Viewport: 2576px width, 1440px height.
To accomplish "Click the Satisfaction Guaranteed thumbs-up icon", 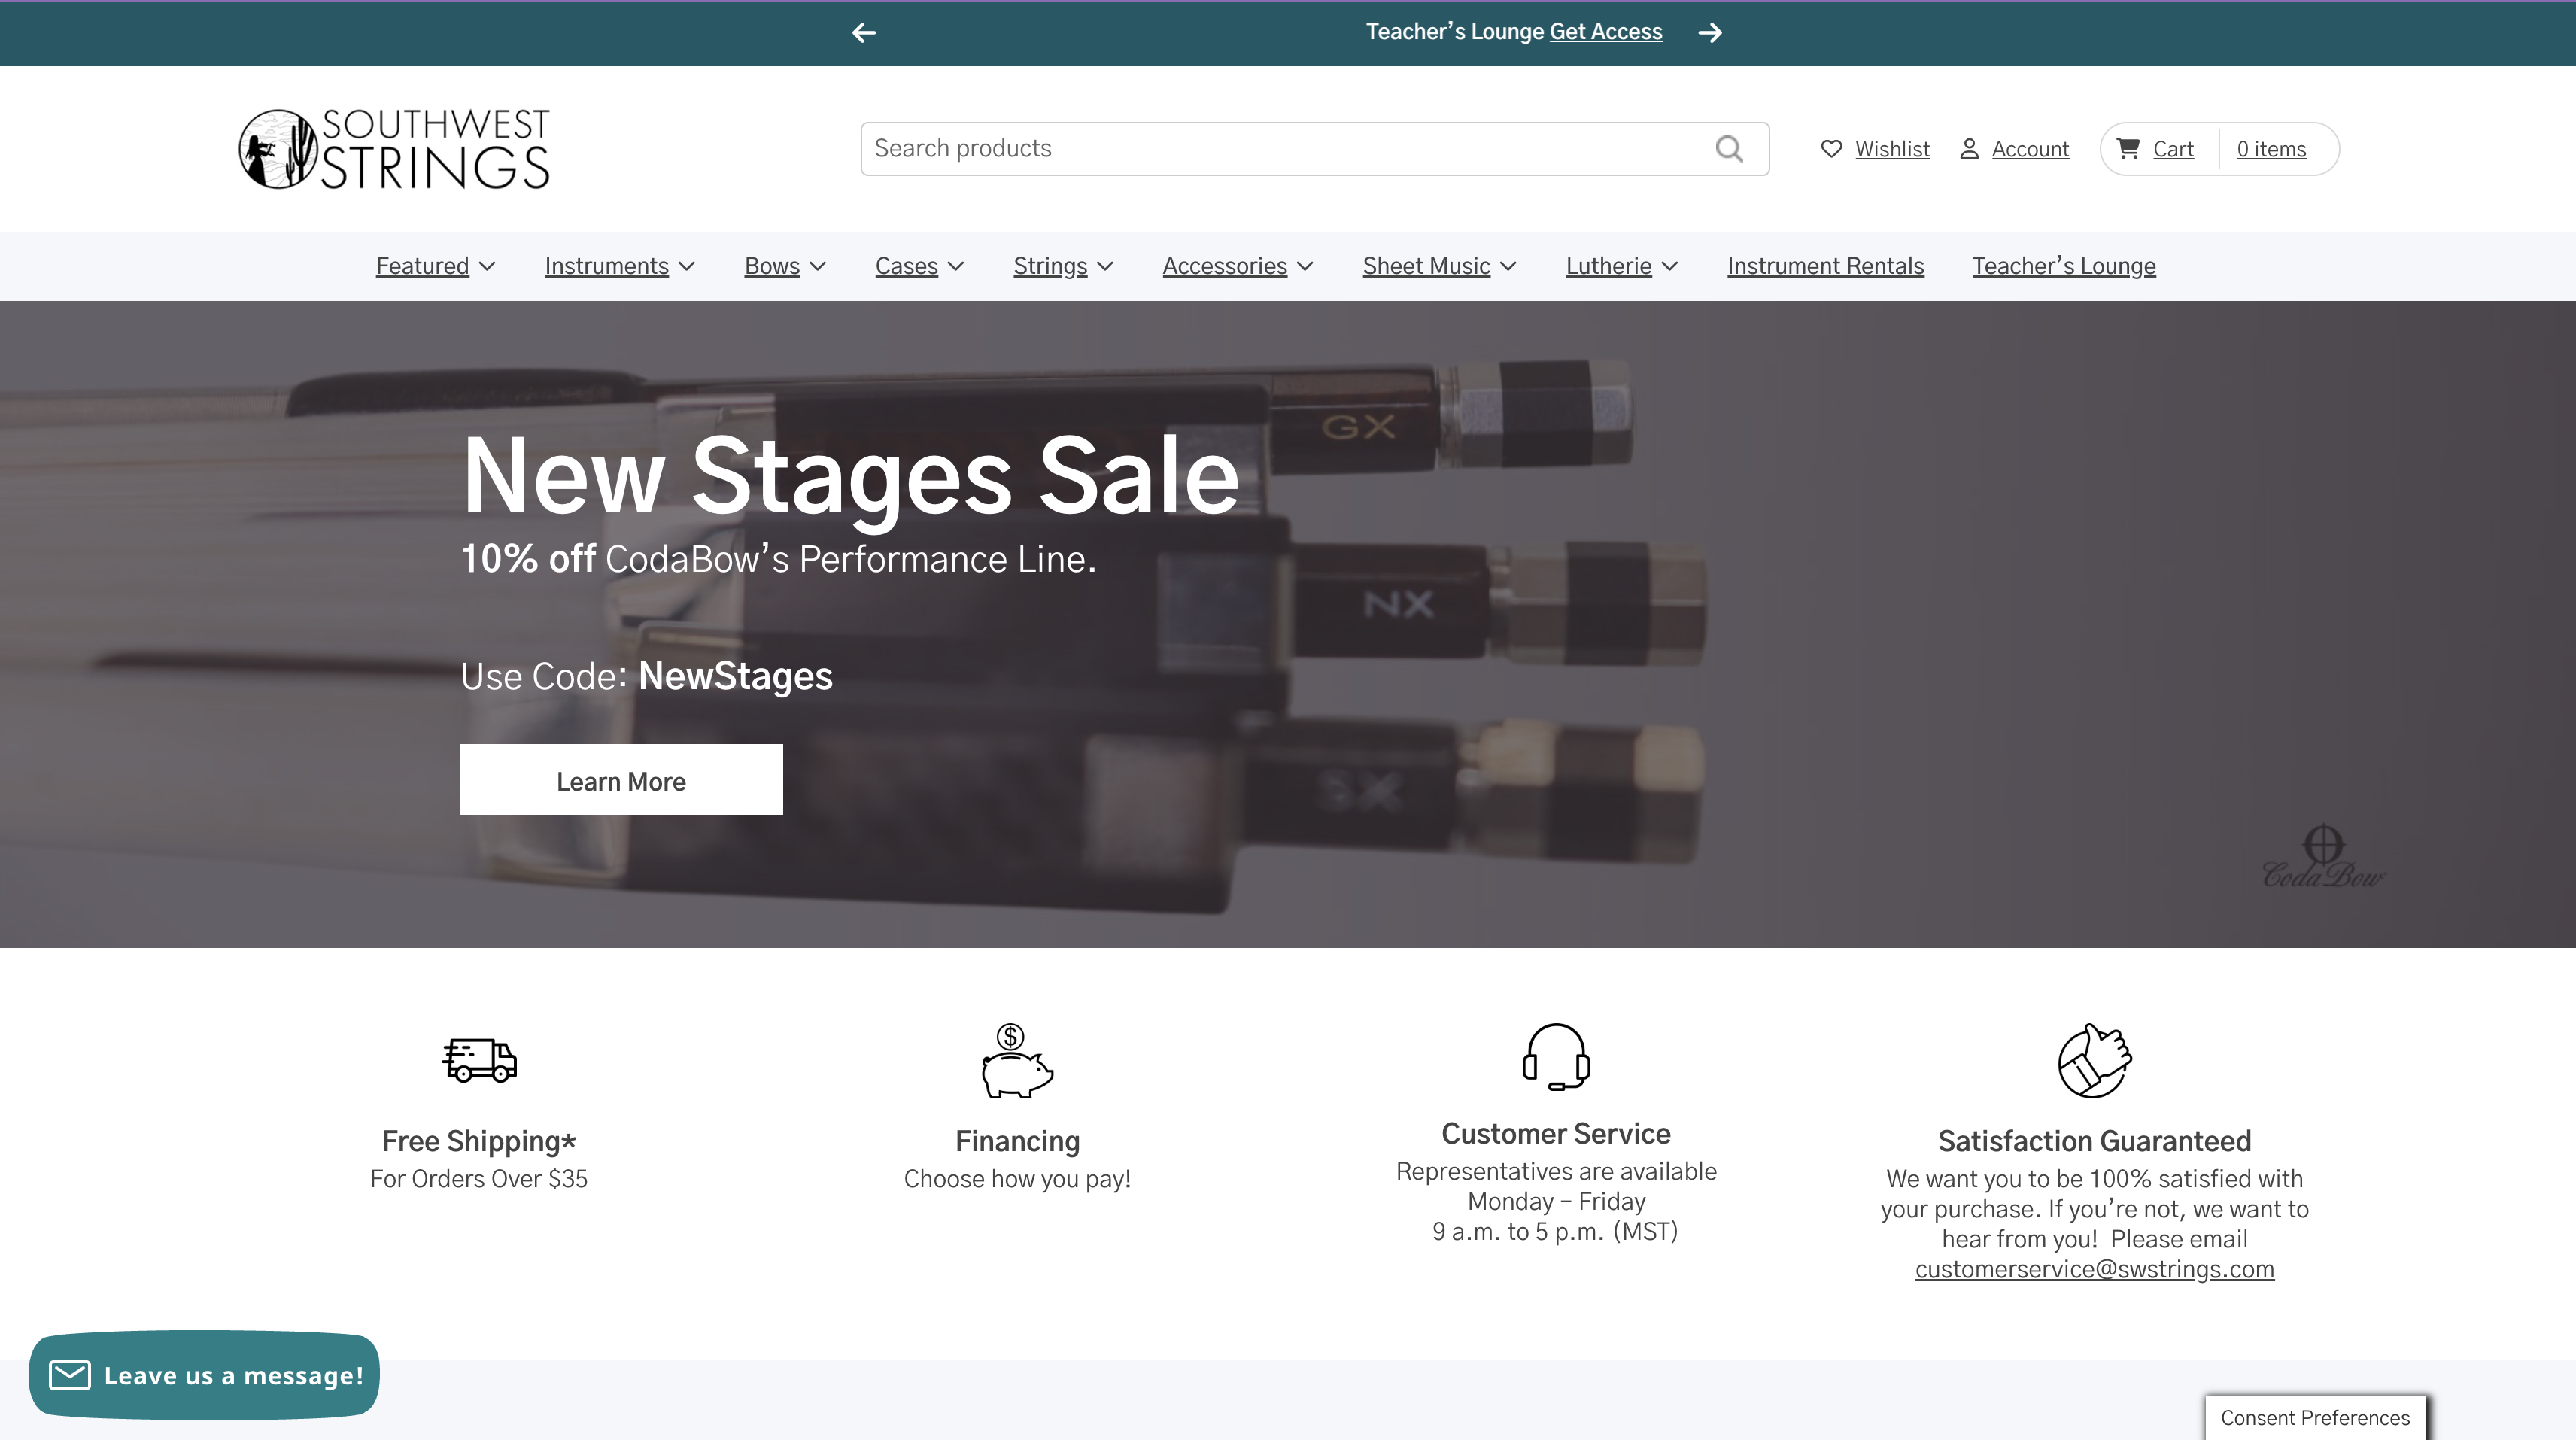I will 2094,1061.
